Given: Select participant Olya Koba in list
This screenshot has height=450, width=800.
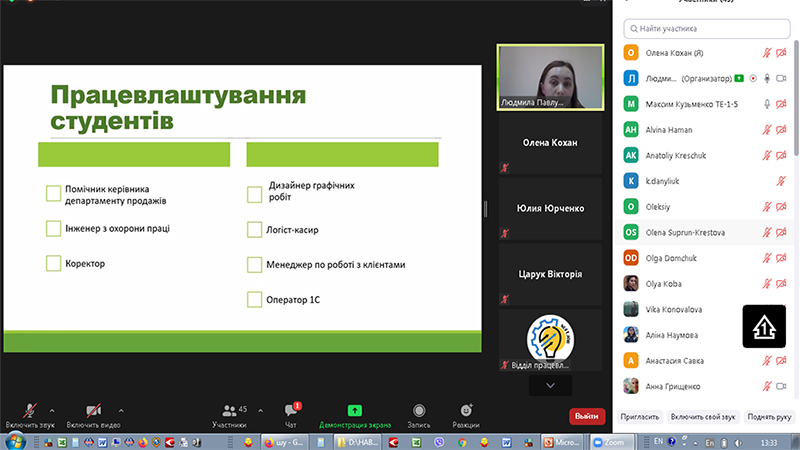Looking at the screenshot, I should [704, 284].
